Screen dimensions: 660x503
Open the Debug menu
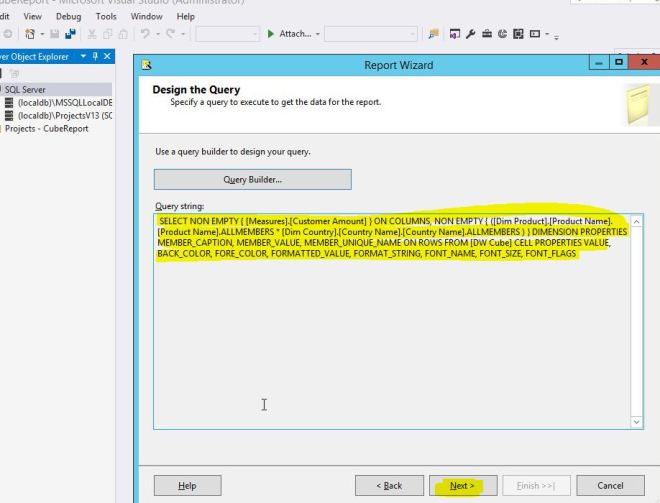coord(69,16)
